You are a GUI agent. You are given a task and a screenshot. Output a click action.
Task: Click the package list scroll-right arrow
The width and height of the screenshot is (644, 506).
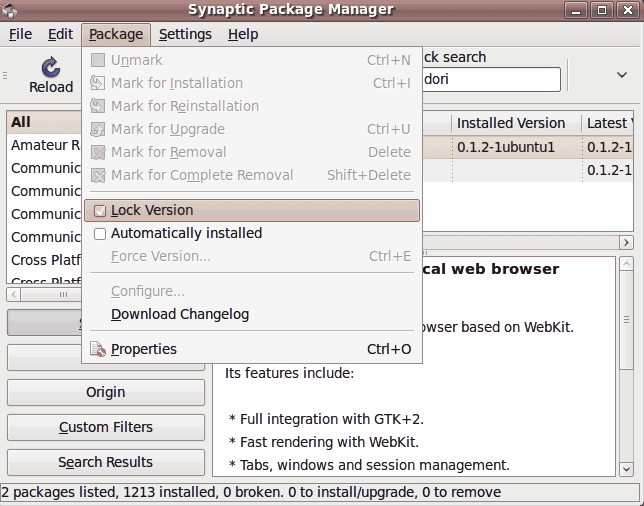point(626,242)
